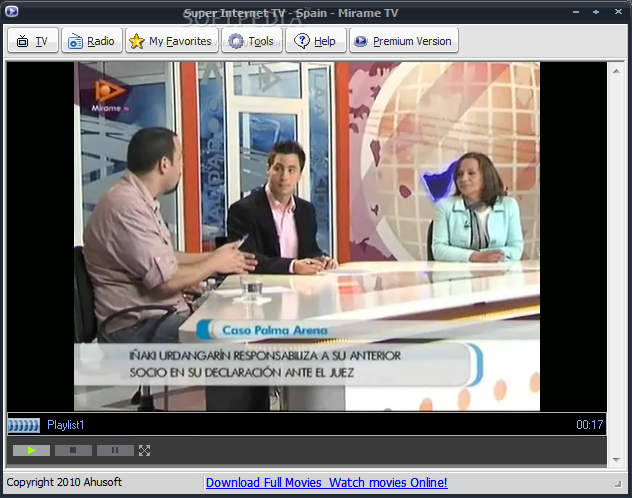Click the Playlist1 label
The width and height of the screenshot is (632, 498).
pos(66,425)
